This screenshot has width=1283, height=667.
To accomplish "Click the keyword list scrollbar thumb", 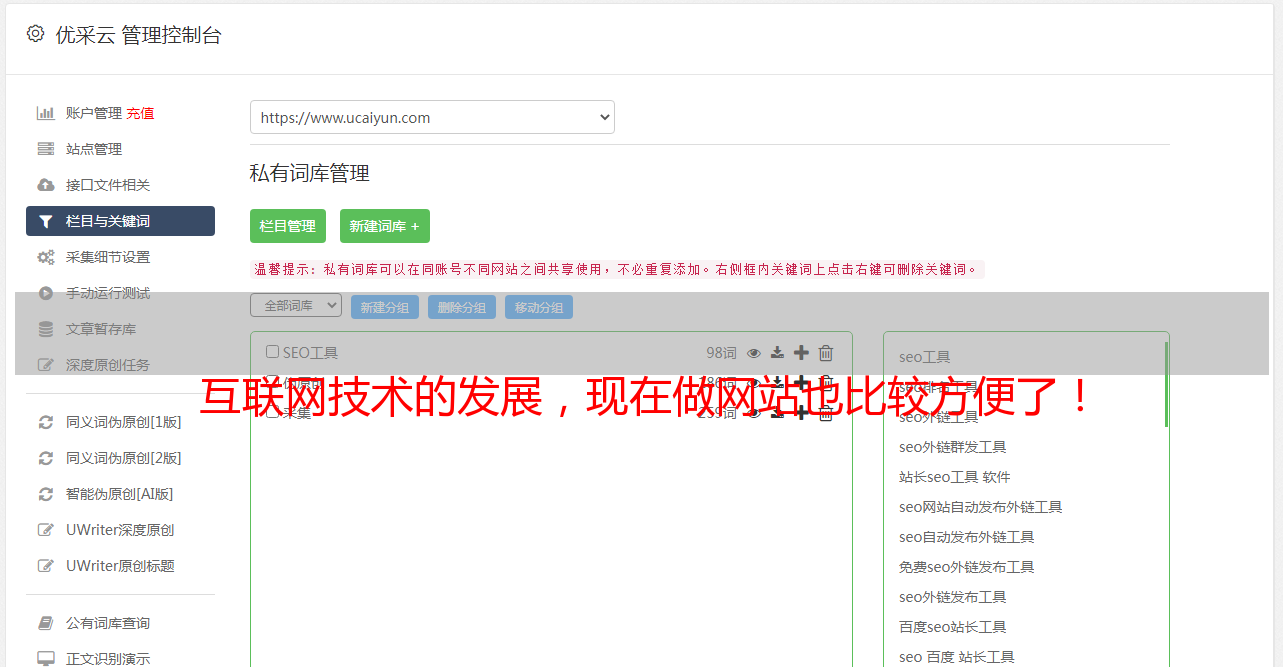I will (x=1166, y=384).
